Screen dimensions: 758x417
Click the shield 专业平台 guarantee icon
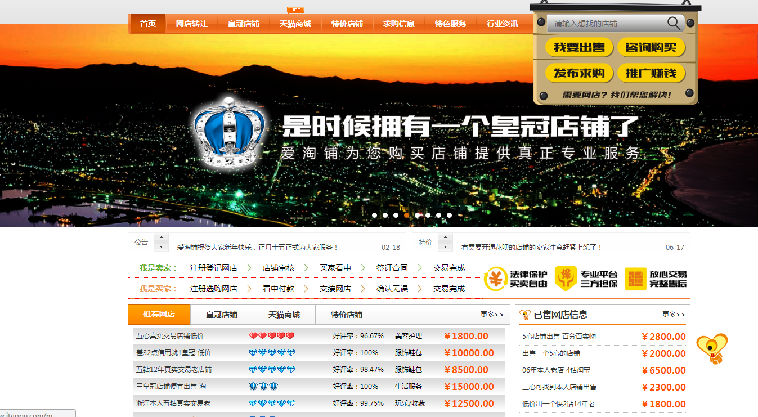[566, 278]
